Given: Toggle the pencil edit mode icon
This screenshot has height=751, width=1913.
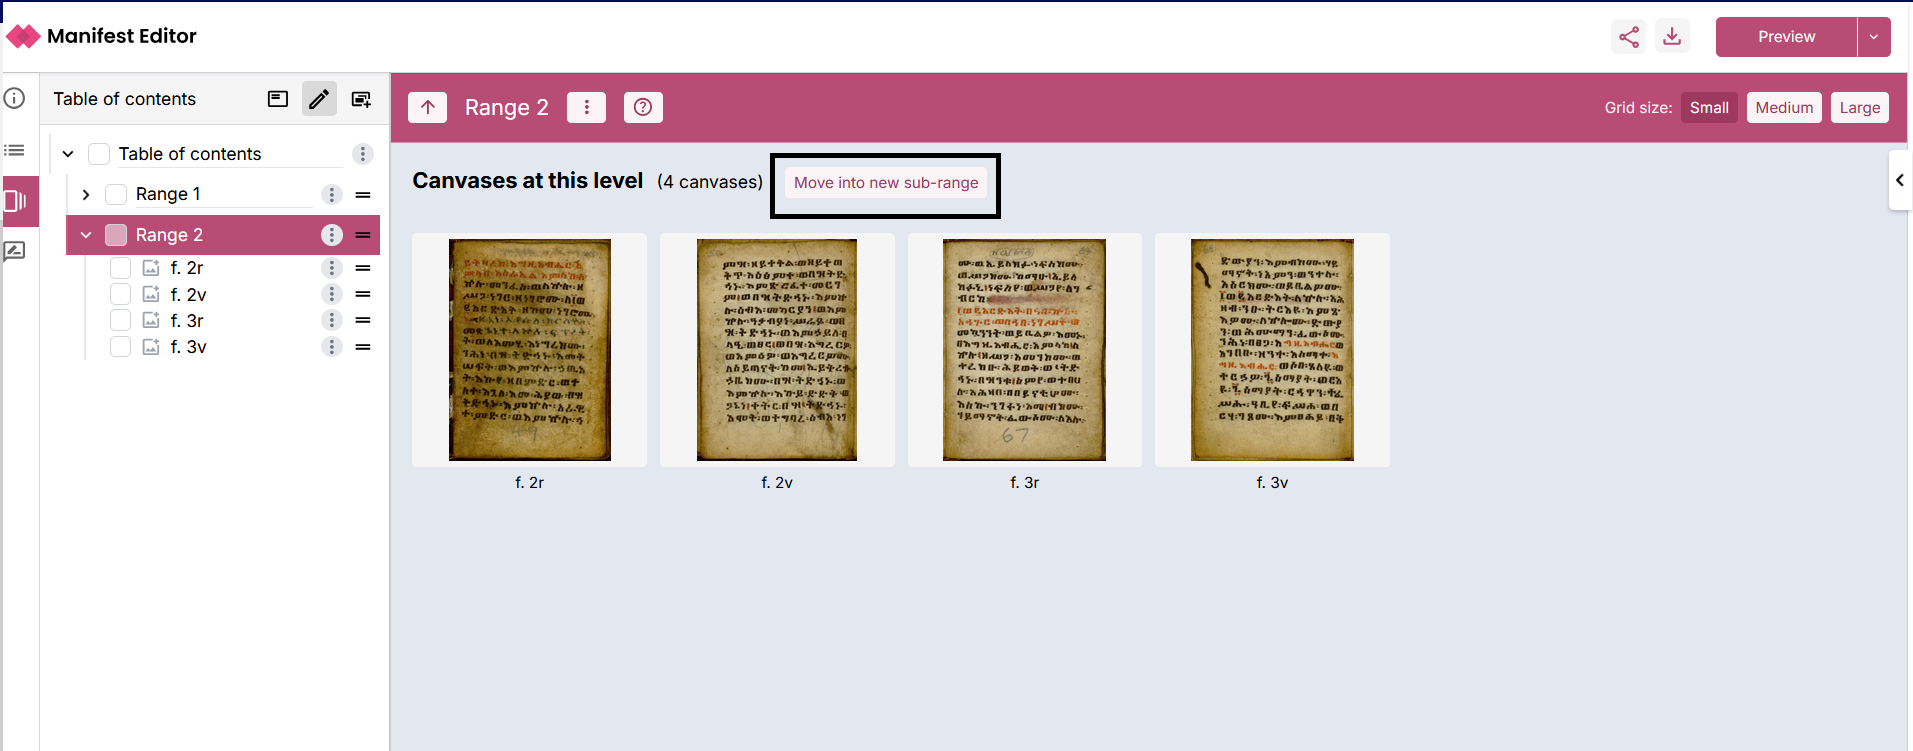Looking at the screenshot, I should coord(319,99).
